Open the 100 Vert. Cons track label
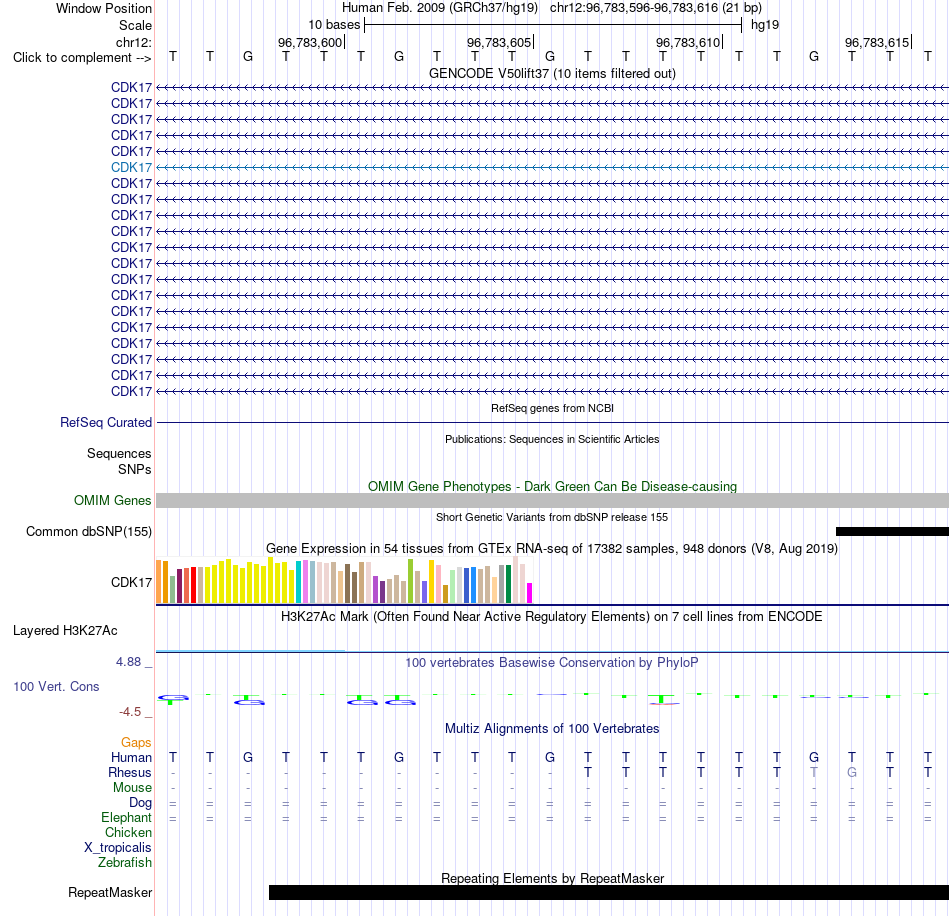This screenshot has width=950, height=916. click(56, 686)
